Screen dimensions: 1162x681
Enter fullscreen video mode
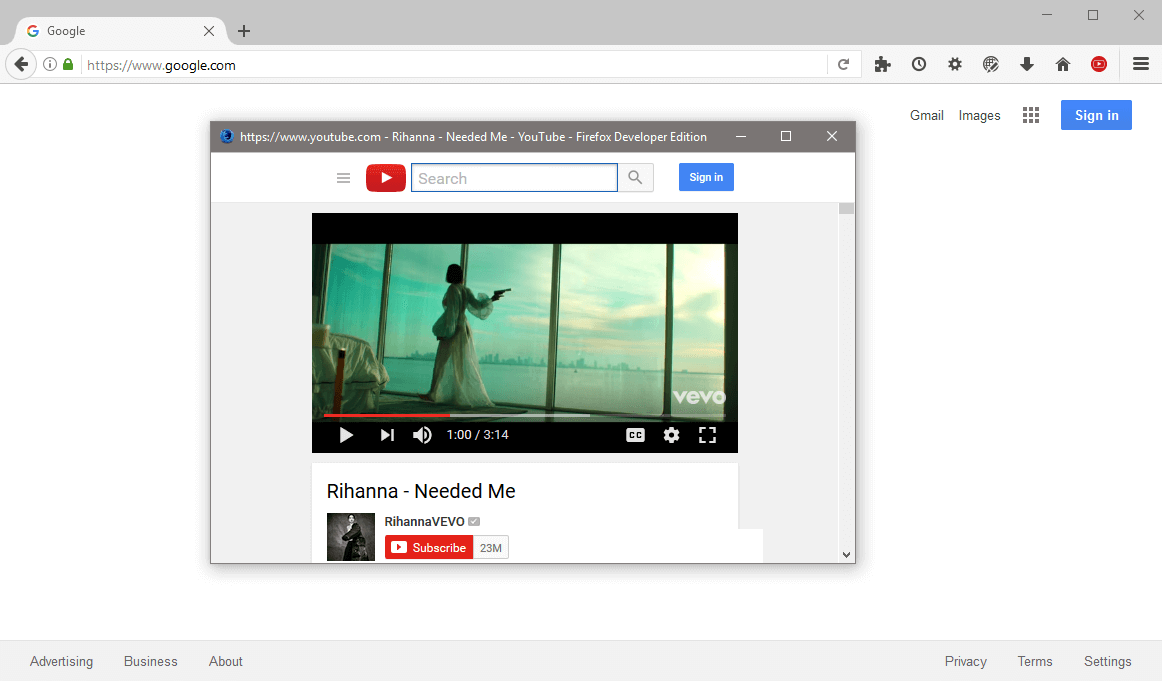708,435
